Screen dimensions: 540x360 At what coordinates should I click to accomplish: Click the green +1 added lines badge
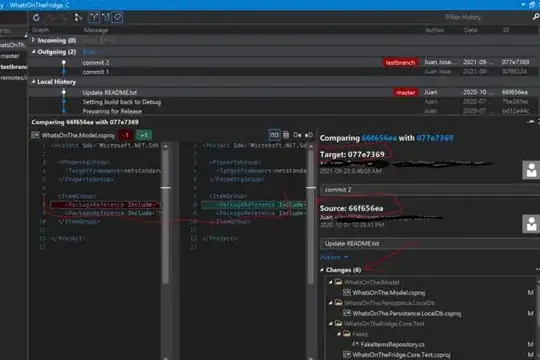[x=144, y=135]
